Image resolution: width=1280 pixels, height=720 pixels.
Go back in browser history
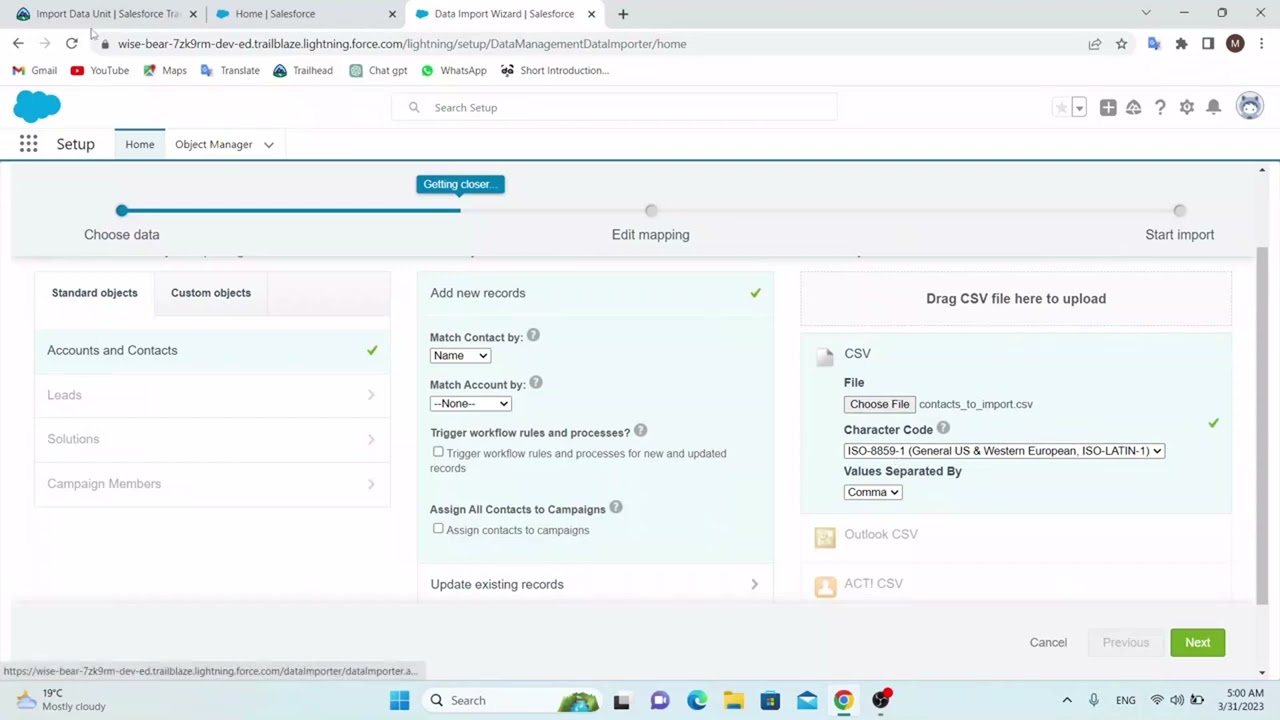tap(18, 44)
